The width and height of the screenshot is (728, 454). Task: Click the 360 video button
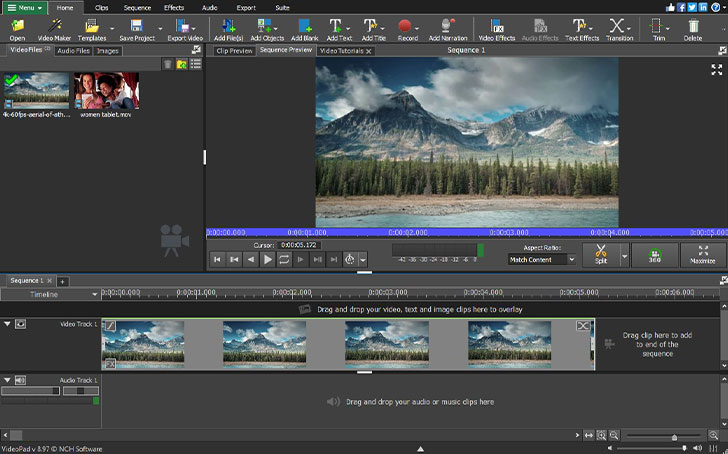point(655,254)
